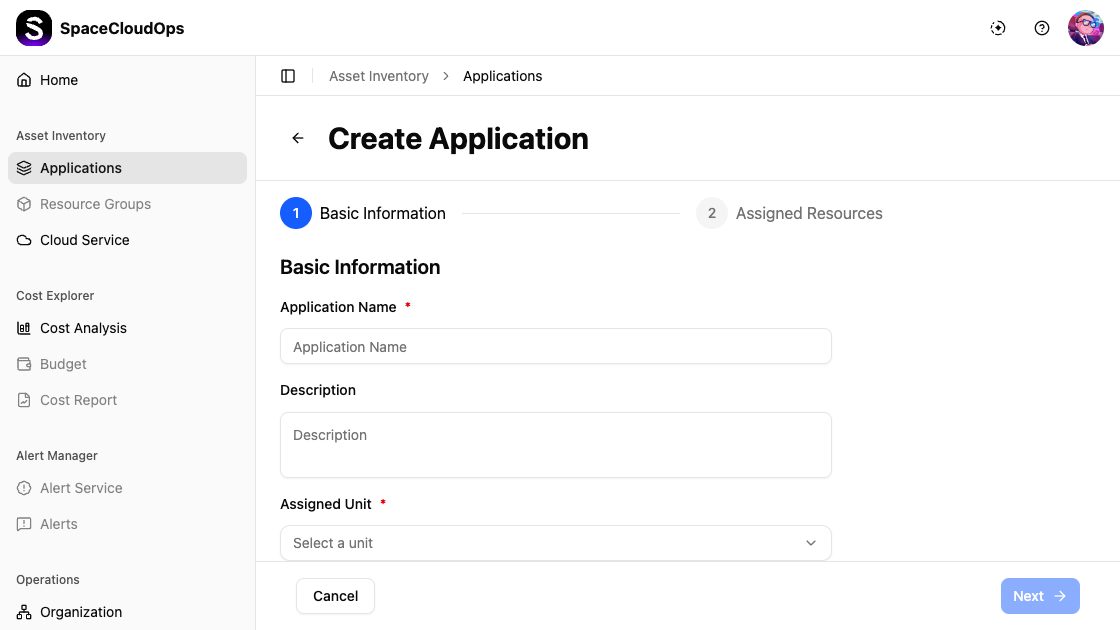Select step 2 Assigned Resources
Image resolution: width=1120 pixels, height=630 pixels.
pos(790,213)
